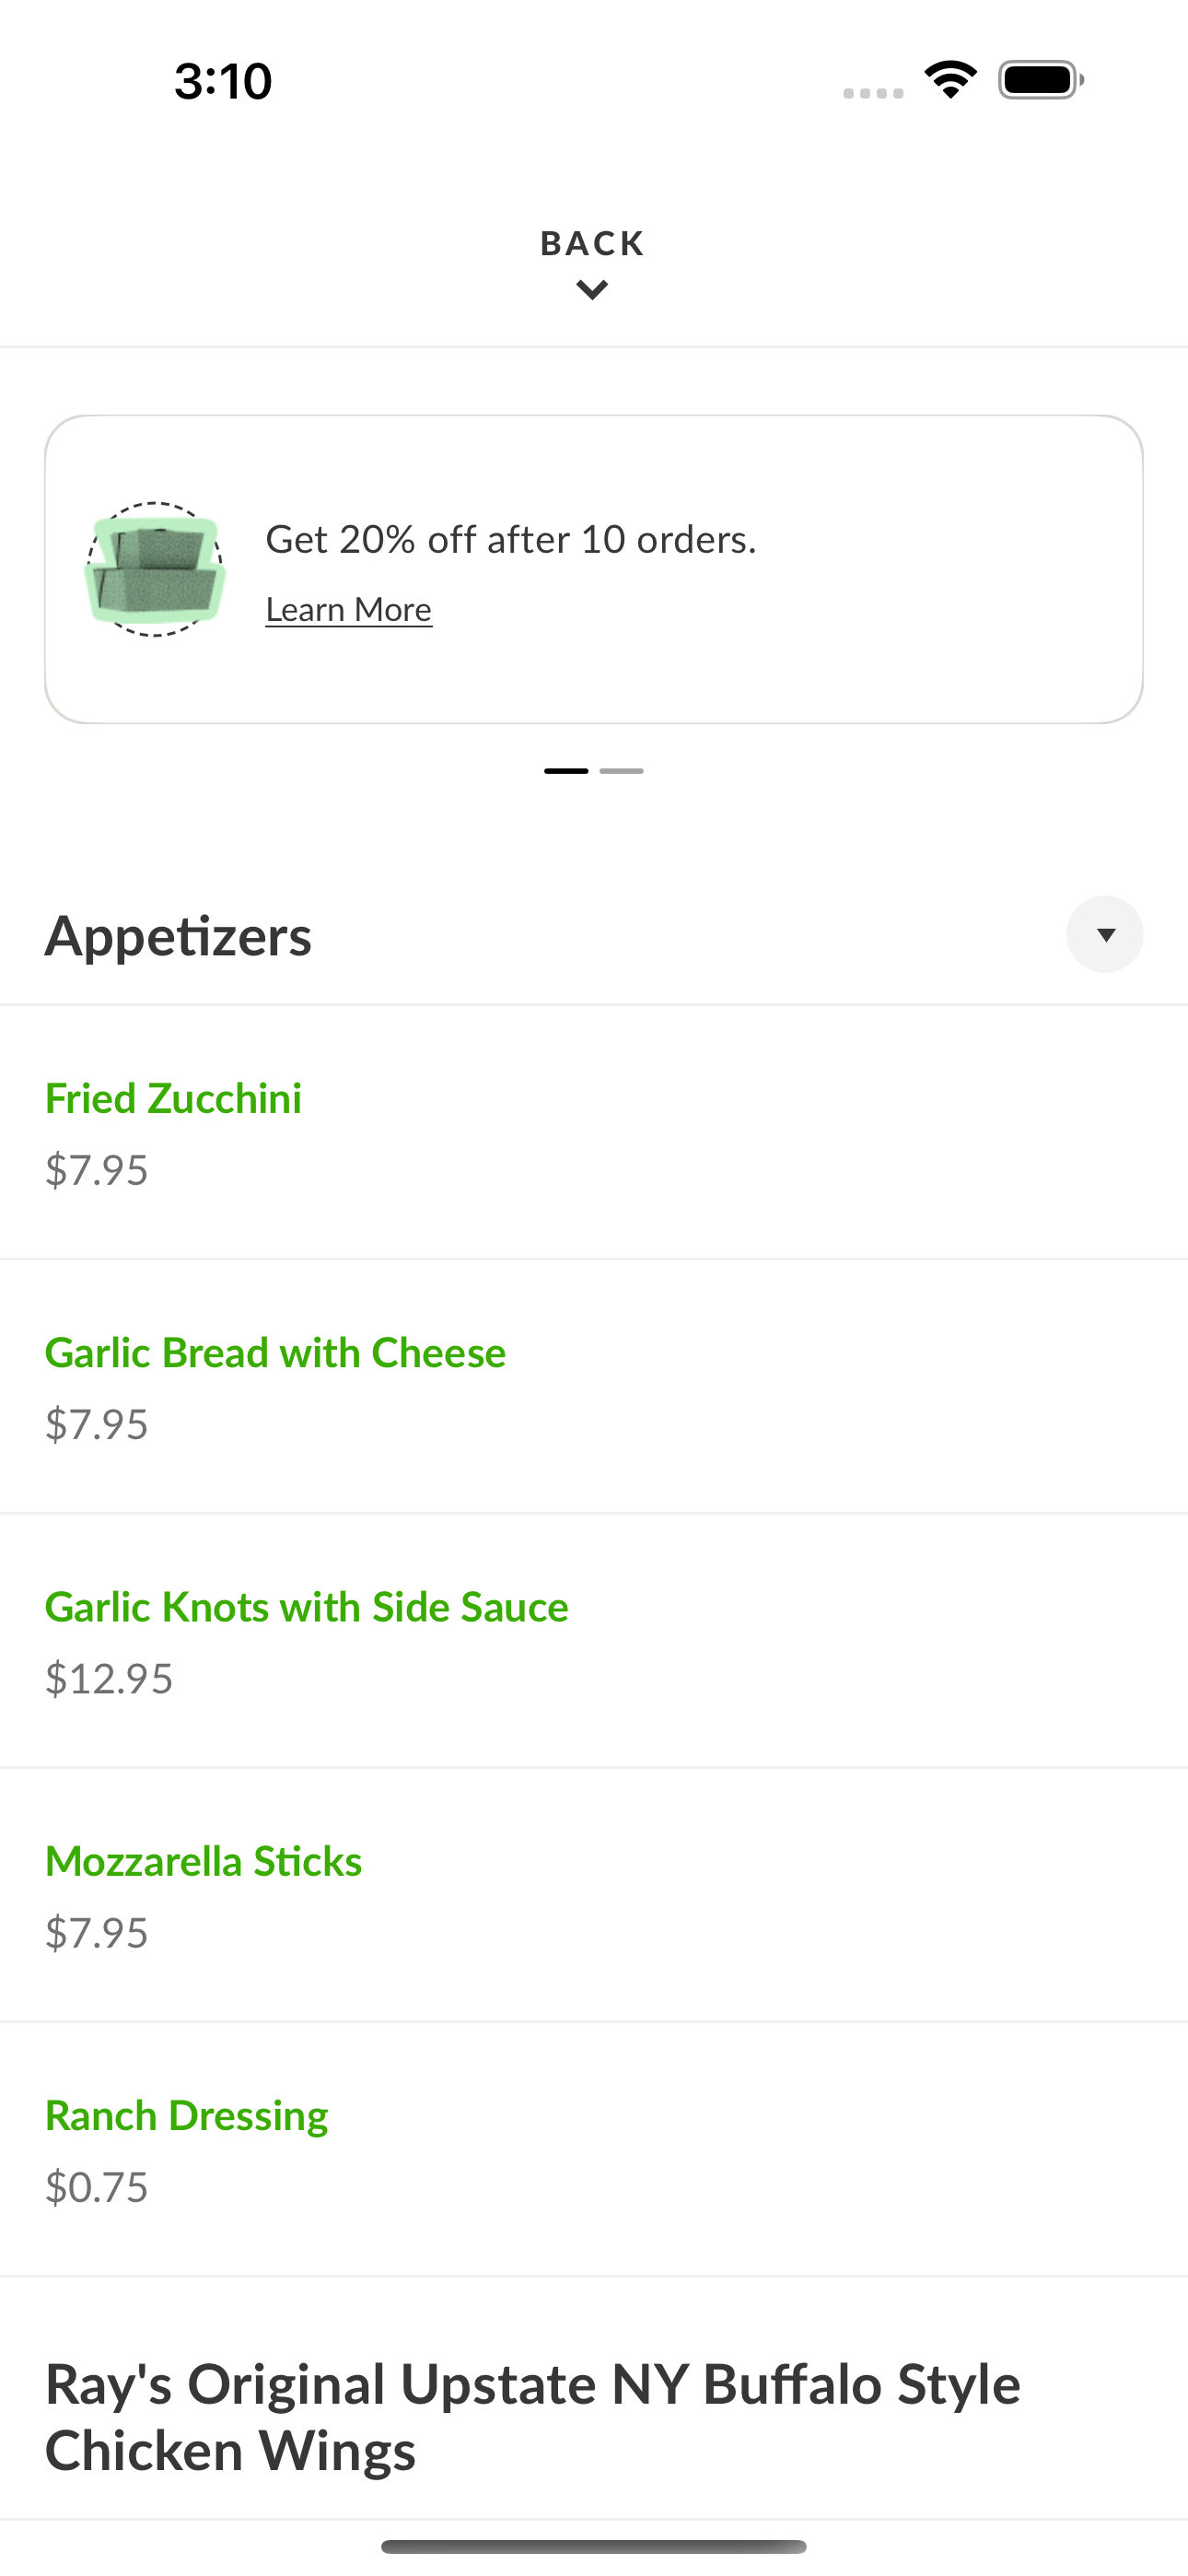Pick Garlic Knots with Side Sauce
1188x2576 pixels.
[x=594, y=1641]
